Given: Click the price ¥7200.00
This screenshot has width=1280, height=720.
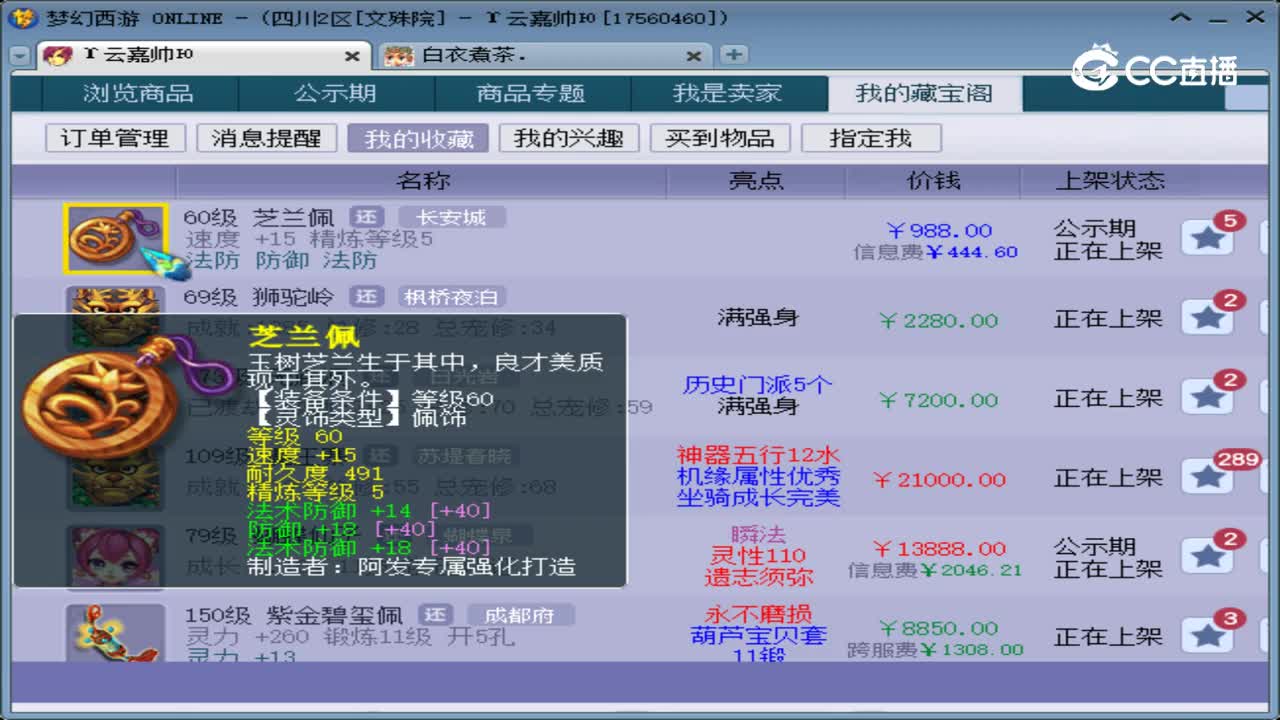Looking at the screenshot, I should tap(938, 400).
